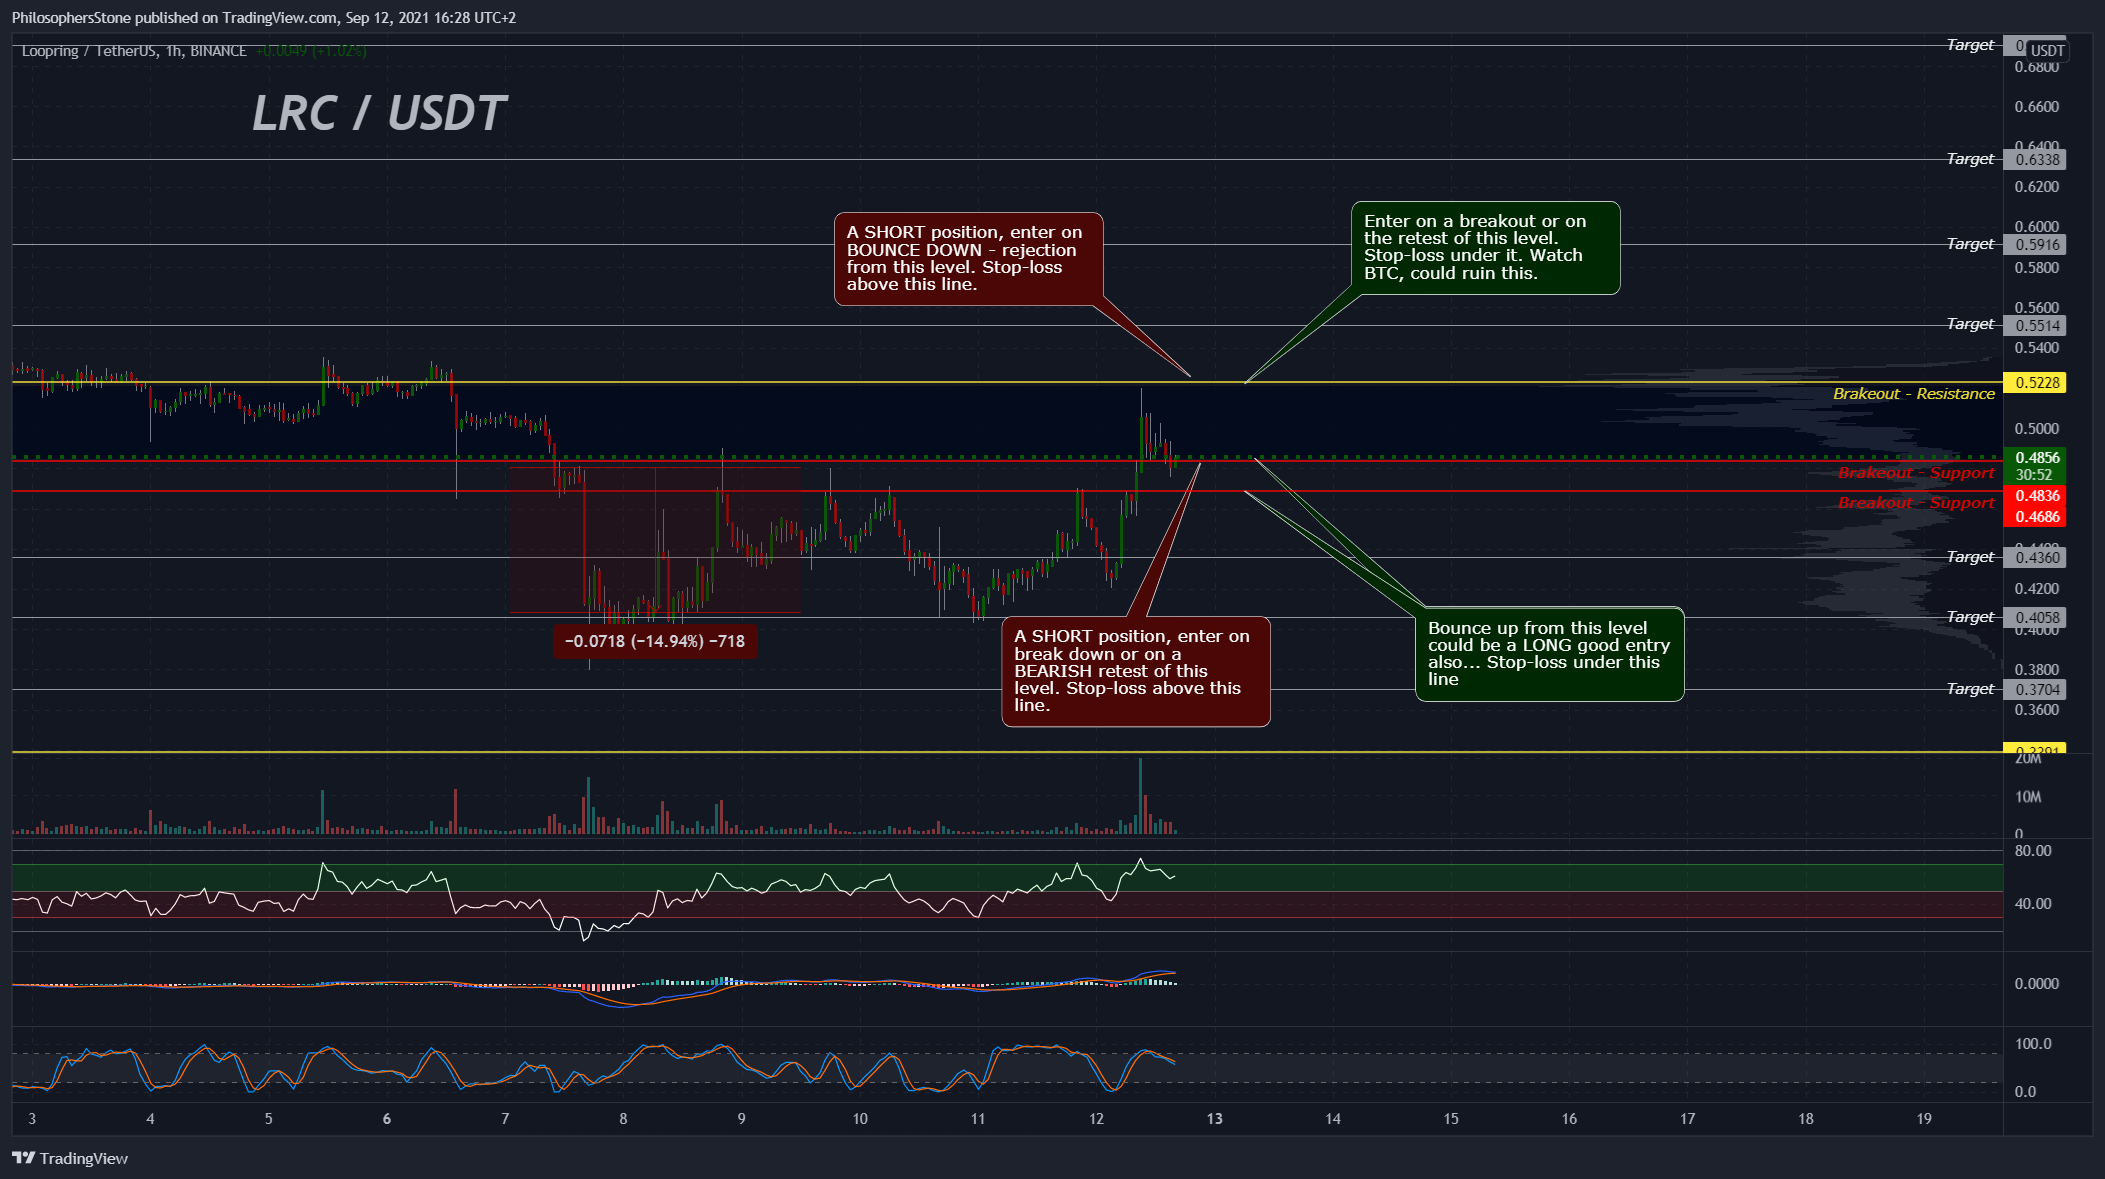Click date 8 on the time axis
The image size is (2105, 1179).
tap(624, 1119)
